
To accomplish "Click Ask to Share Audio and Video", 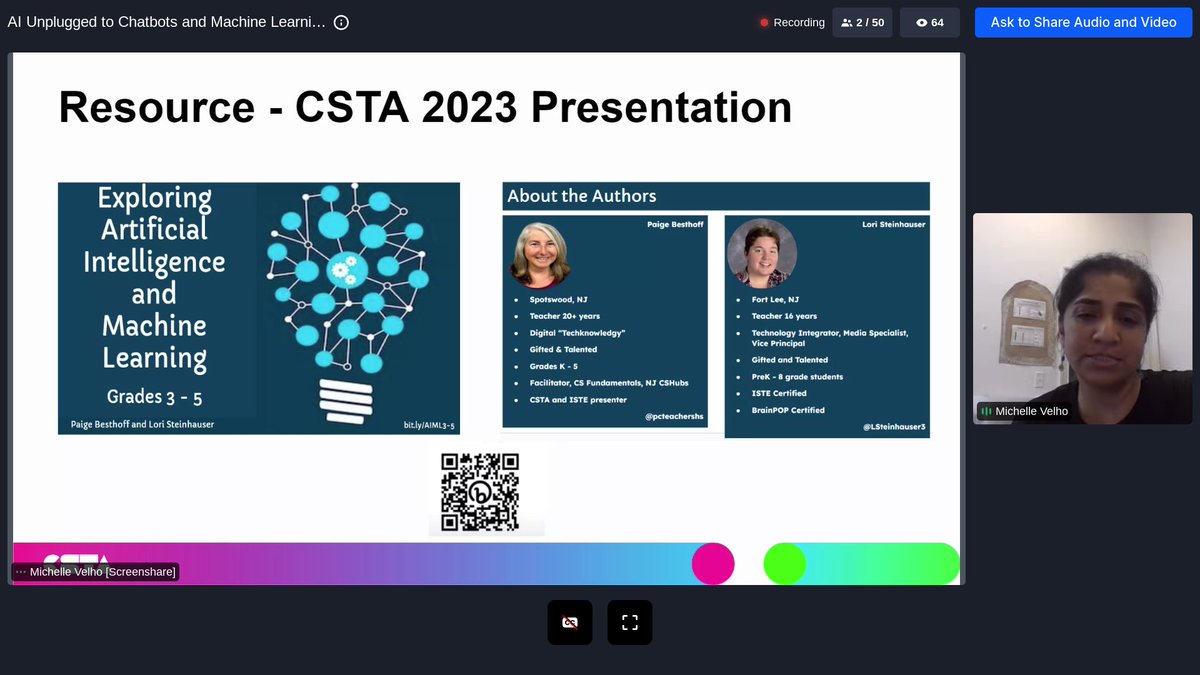I will click(x=1083, y=22).
